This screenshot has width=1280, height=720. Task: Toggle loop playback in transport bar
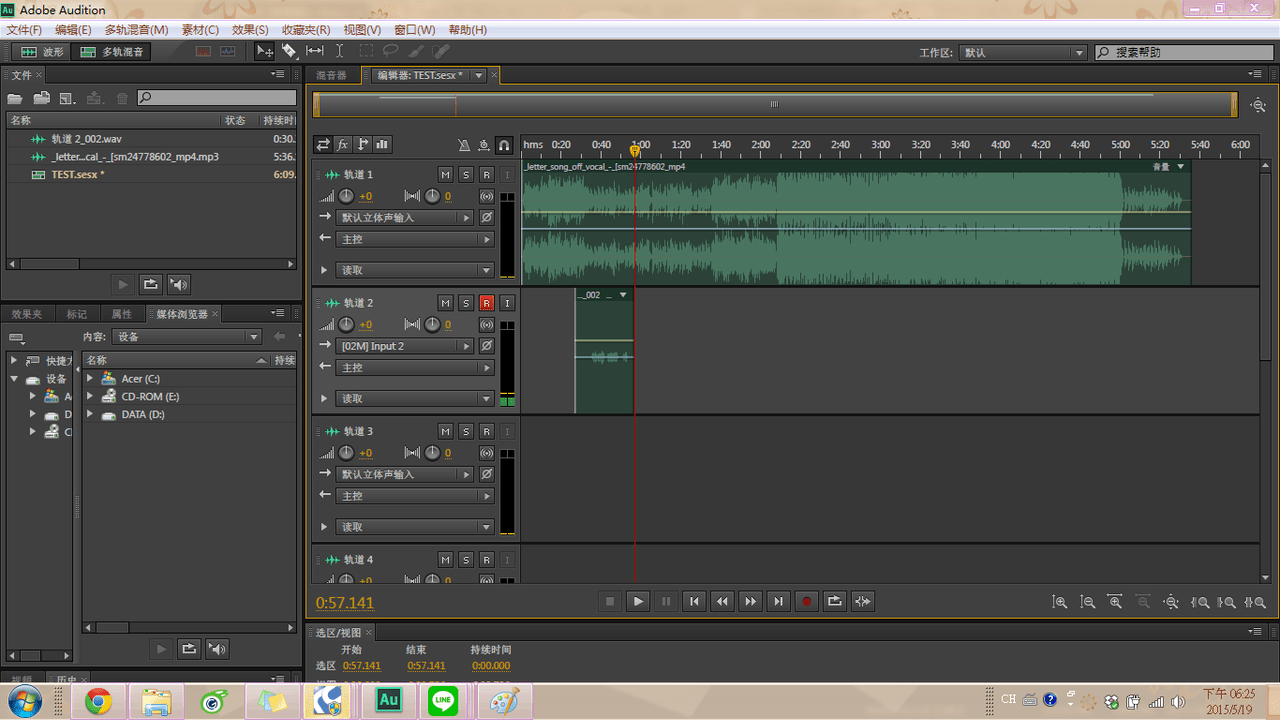[x=834, y=601]
